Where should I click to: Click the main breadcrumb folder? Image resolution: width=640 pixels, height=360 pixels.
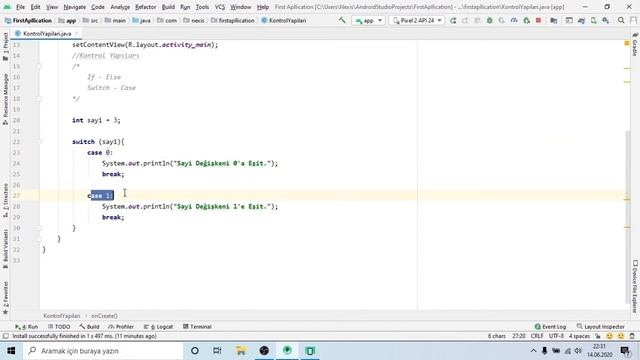115,20
